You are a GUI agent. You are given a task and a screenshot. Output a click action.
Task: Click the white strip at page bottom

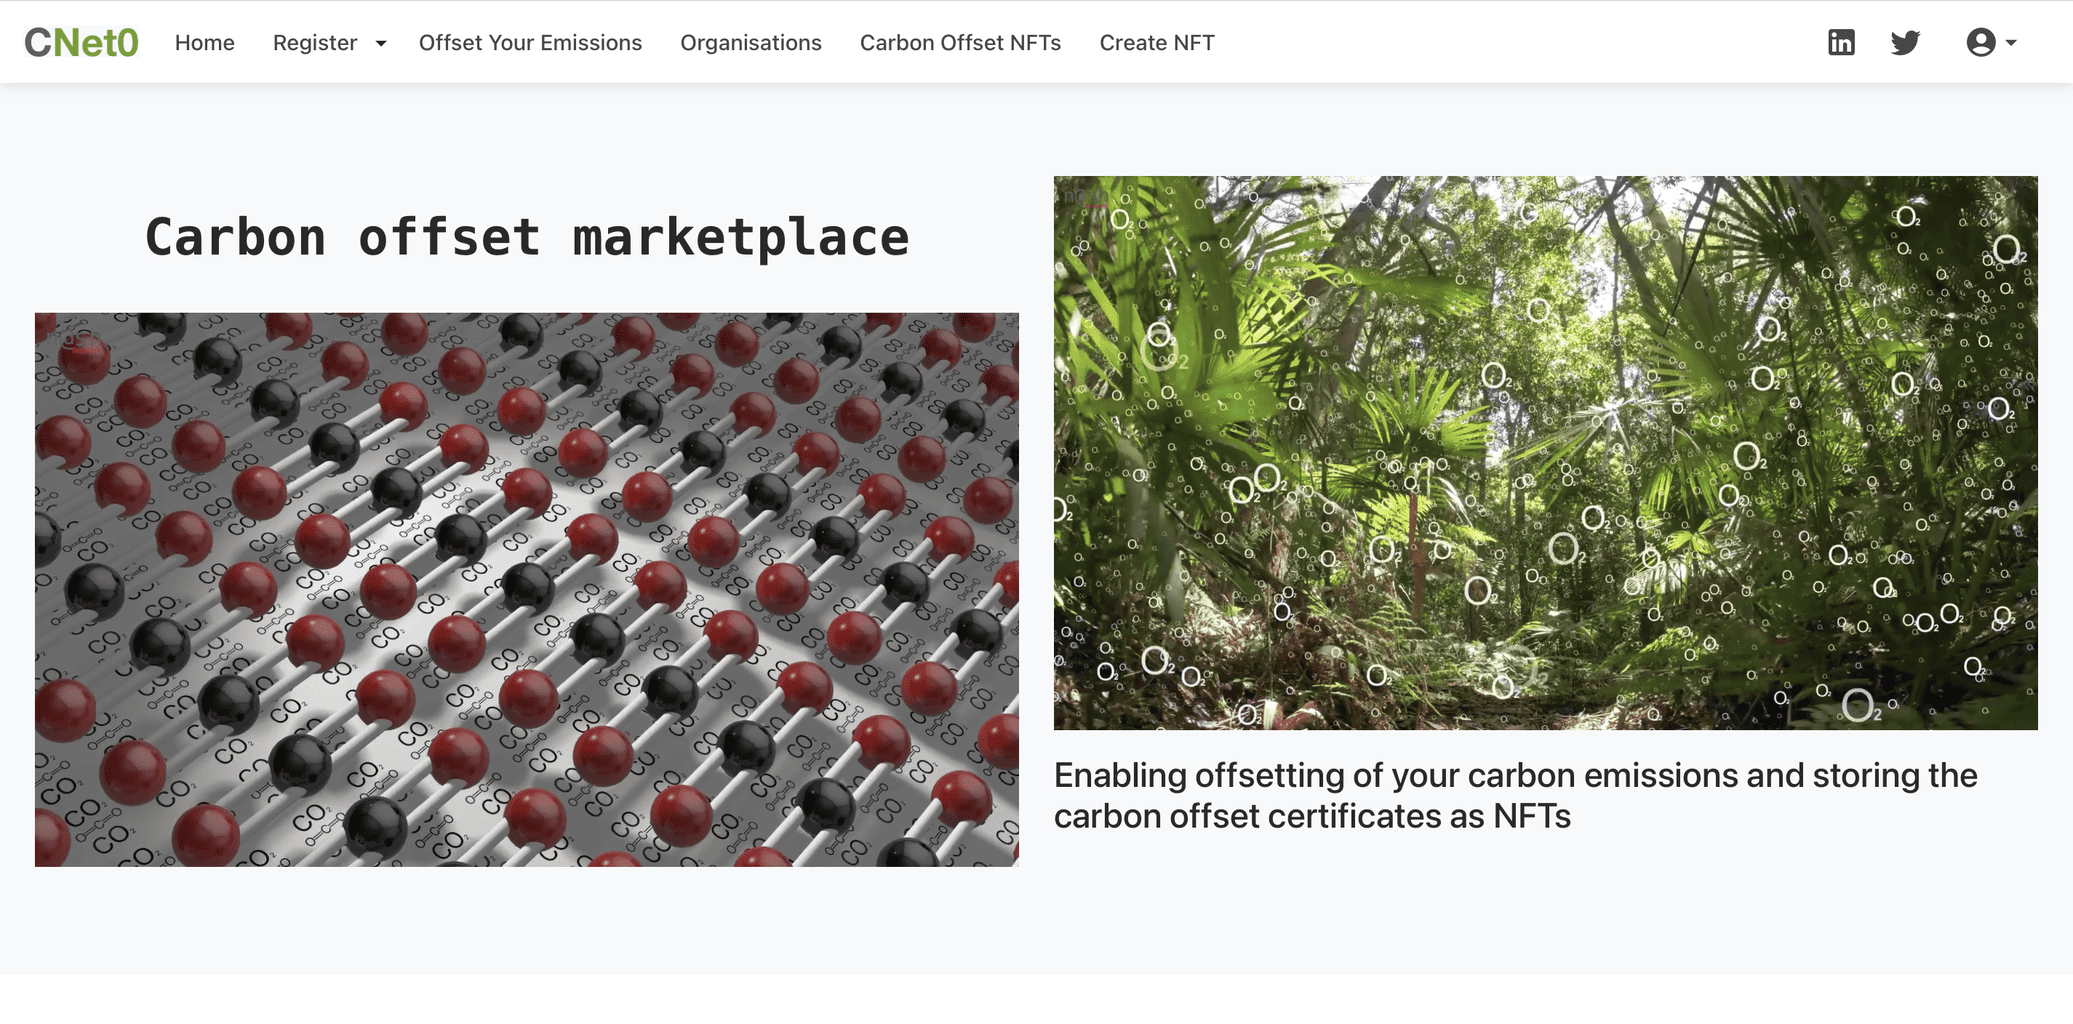click(1036, 999)
